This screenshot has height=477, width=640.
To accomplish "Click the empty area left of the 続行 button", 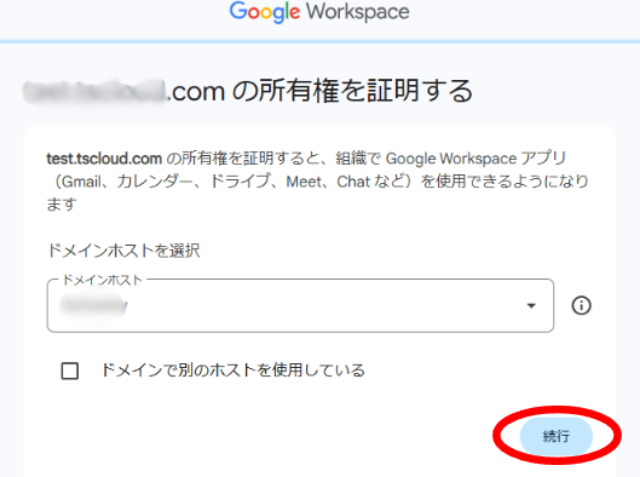I will tap(300, 437).
